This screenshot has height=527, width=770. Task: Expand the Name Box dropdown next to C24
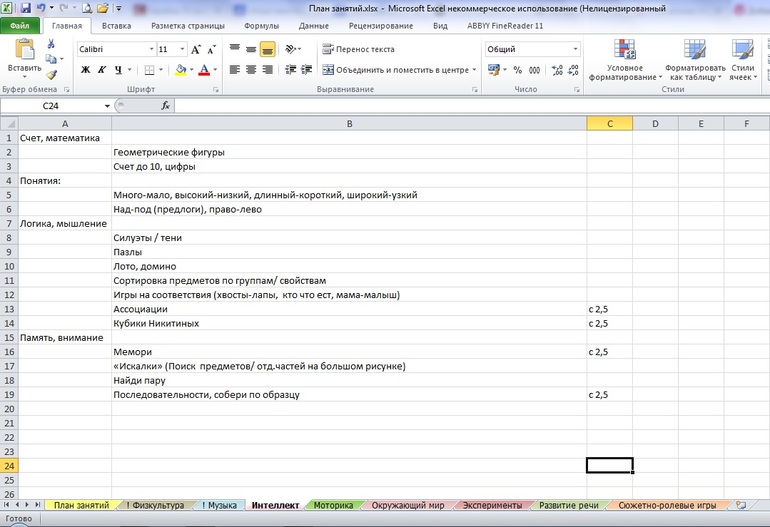[107, 106]
